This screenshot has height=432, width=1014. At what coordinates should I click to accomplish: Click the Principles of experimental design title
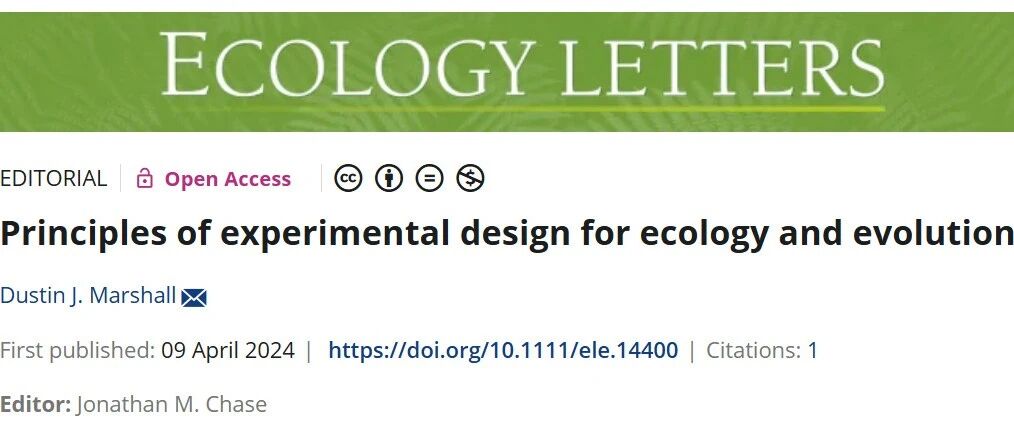[x=507, y=234]
